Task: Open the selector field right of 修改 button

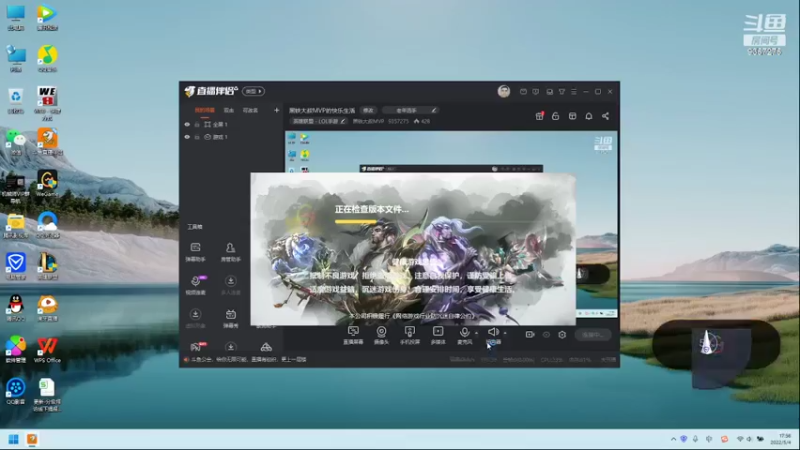Action: coord(410,110)
